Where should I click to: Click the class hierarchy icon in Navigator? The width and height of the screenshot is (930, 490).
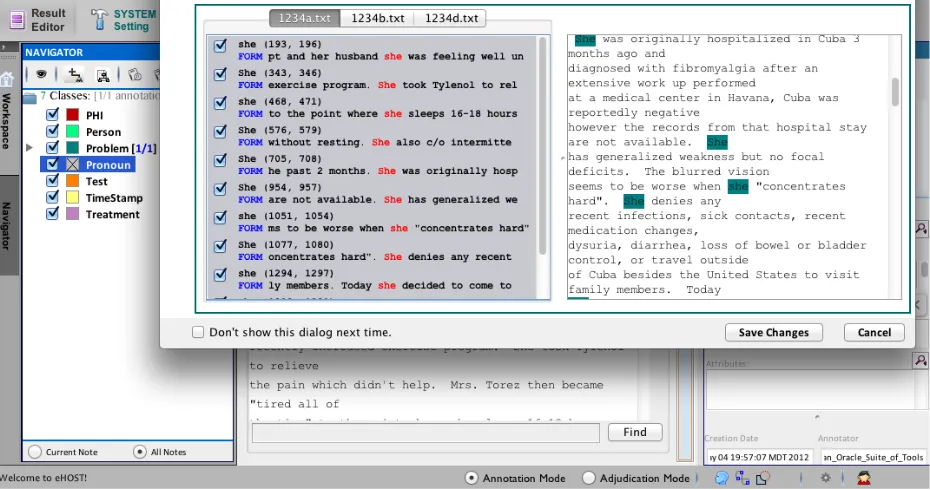click(75, 74)
